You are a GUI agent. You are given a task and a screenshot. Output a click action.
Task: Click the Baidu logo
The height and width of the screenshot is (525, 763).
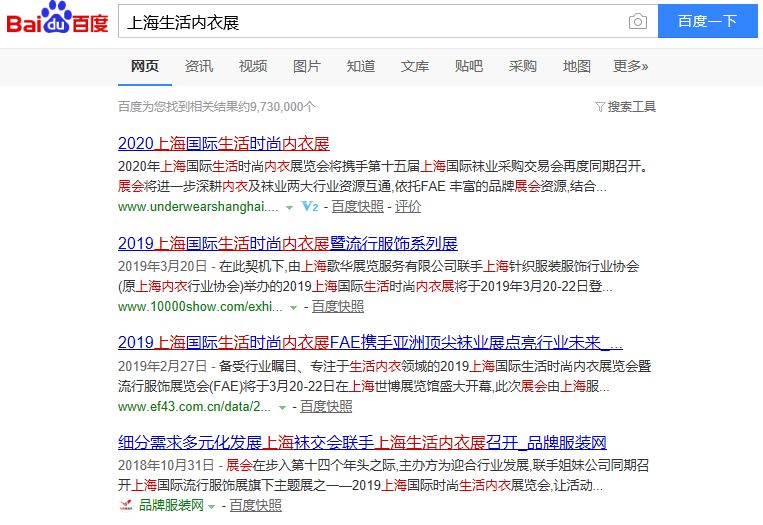pyautogui.click(x=57, y=18)
